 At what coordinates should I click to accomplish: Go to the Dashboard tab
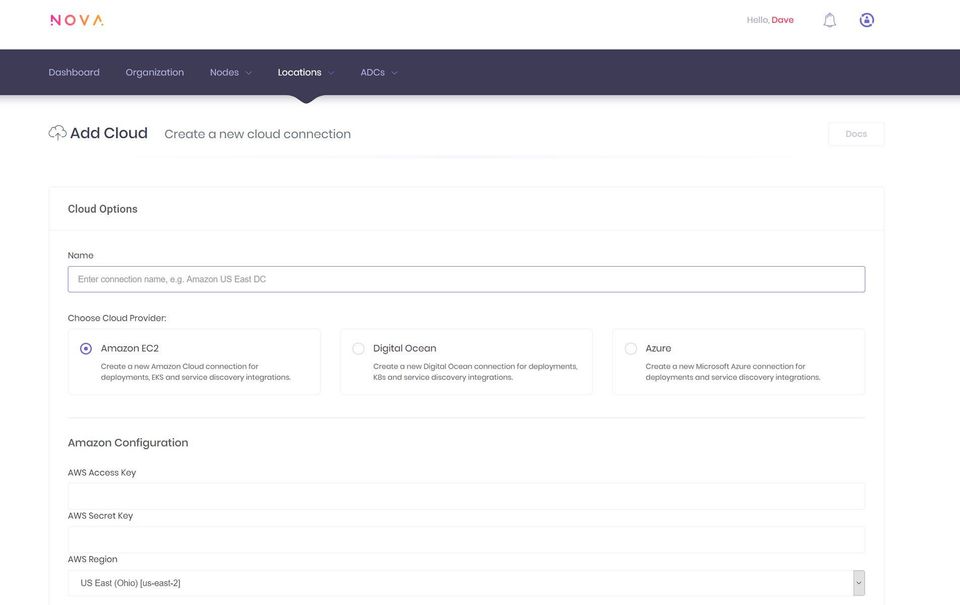(x=74, y=72)
